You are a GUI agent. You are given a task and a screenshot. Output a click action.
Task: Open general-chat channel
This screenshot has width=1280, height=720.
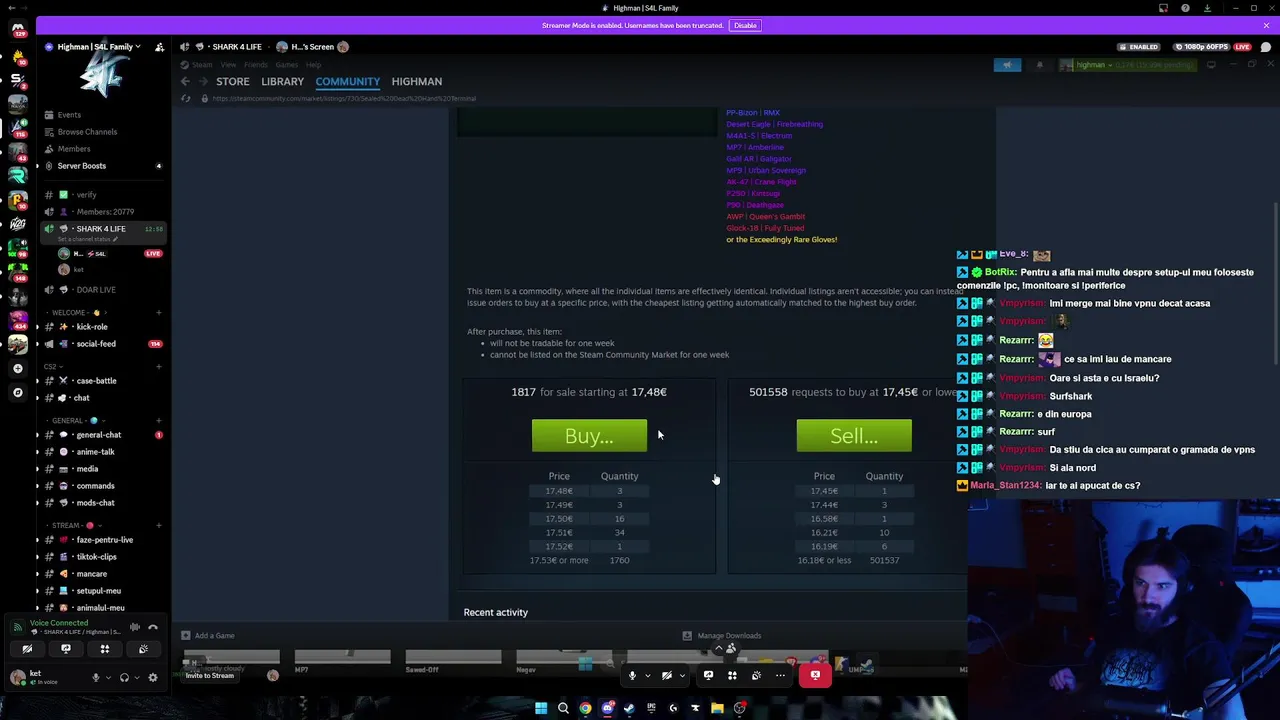click(x=98, y=435)
